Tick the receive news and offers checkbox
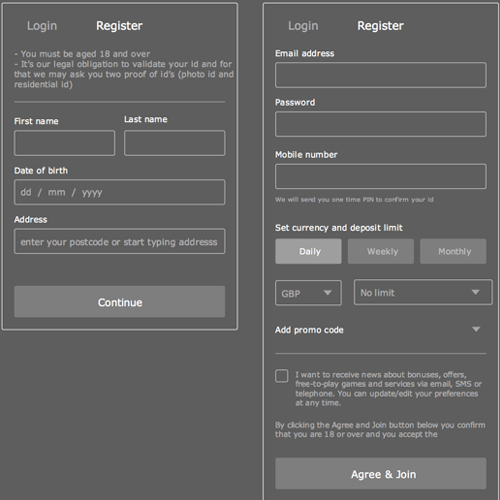This screenshot has width=500, height=500. tap(282, 376)
